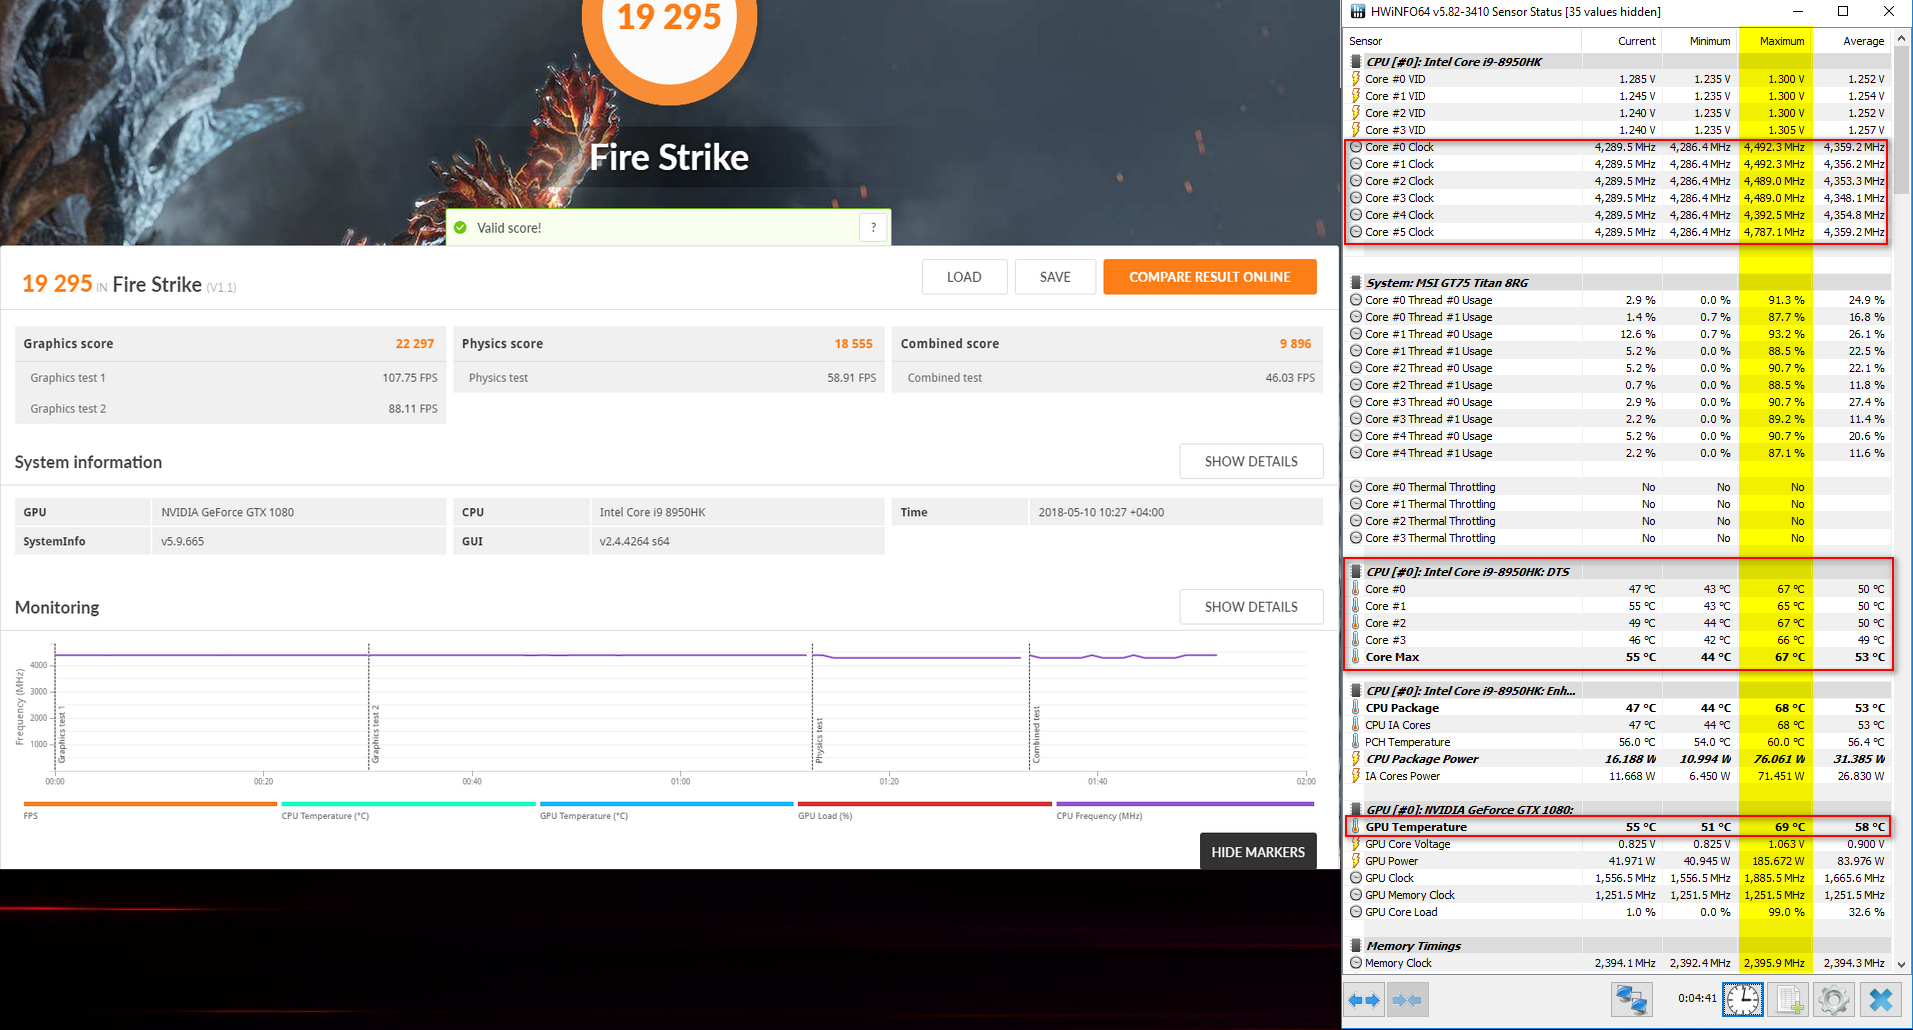Click the GPU Core Load circle icon
The height and width of the screenshot is (1030, 1913).
tap(1356, 912)
